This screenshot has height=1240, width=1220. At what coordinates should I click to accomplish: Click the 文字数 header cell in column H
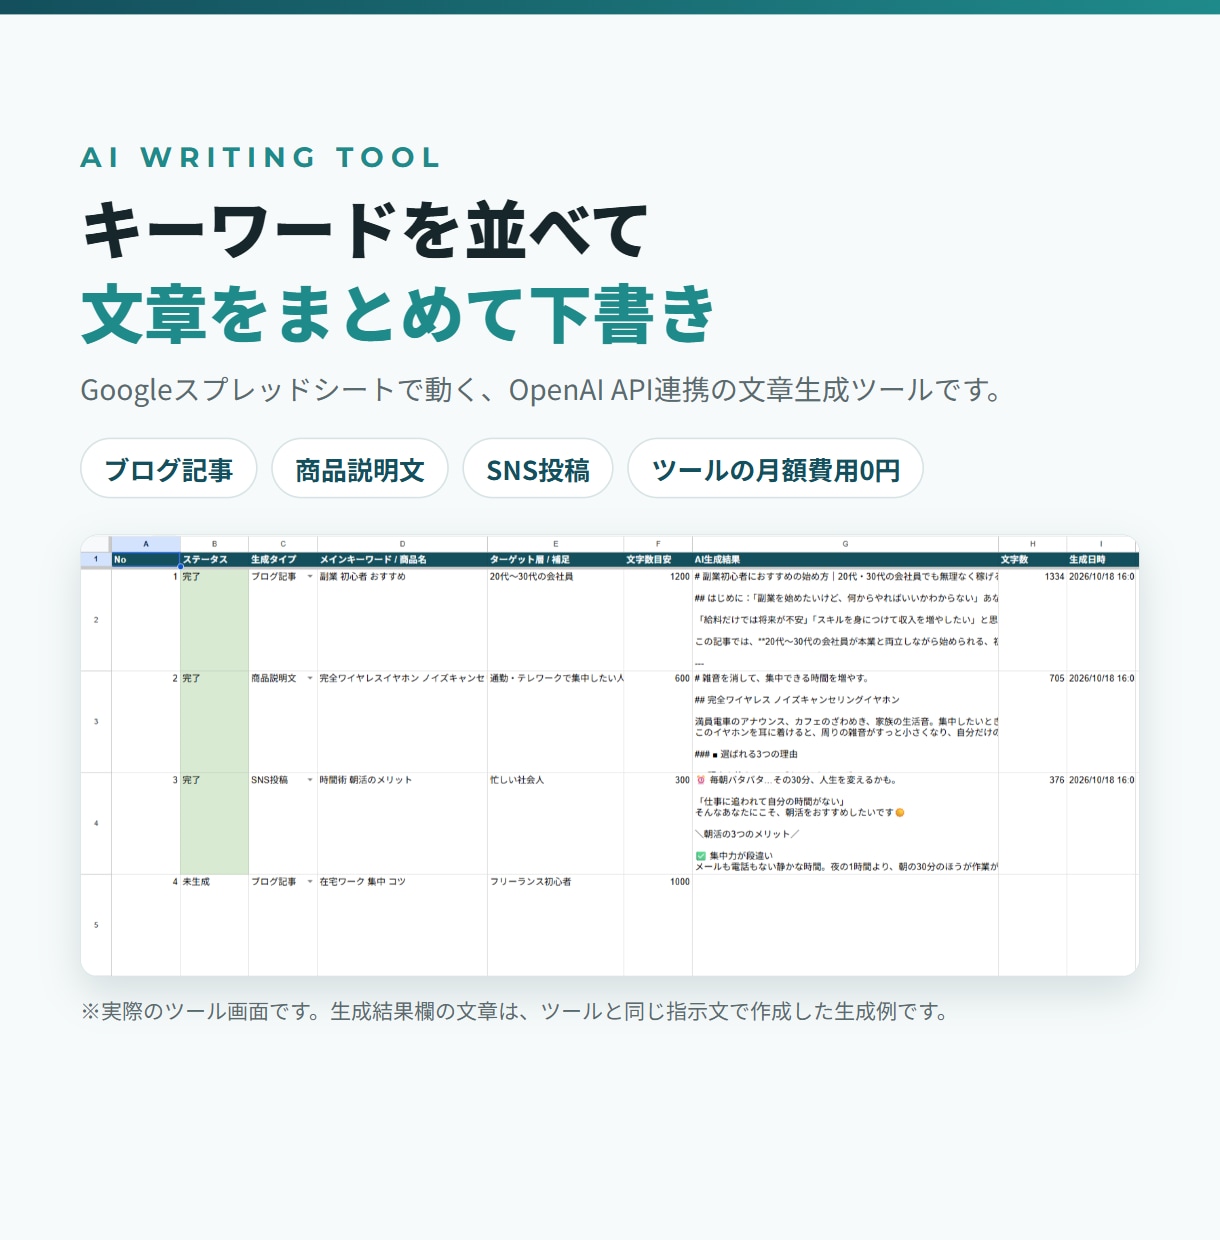pyautogui.click(x=1032, y=560)
